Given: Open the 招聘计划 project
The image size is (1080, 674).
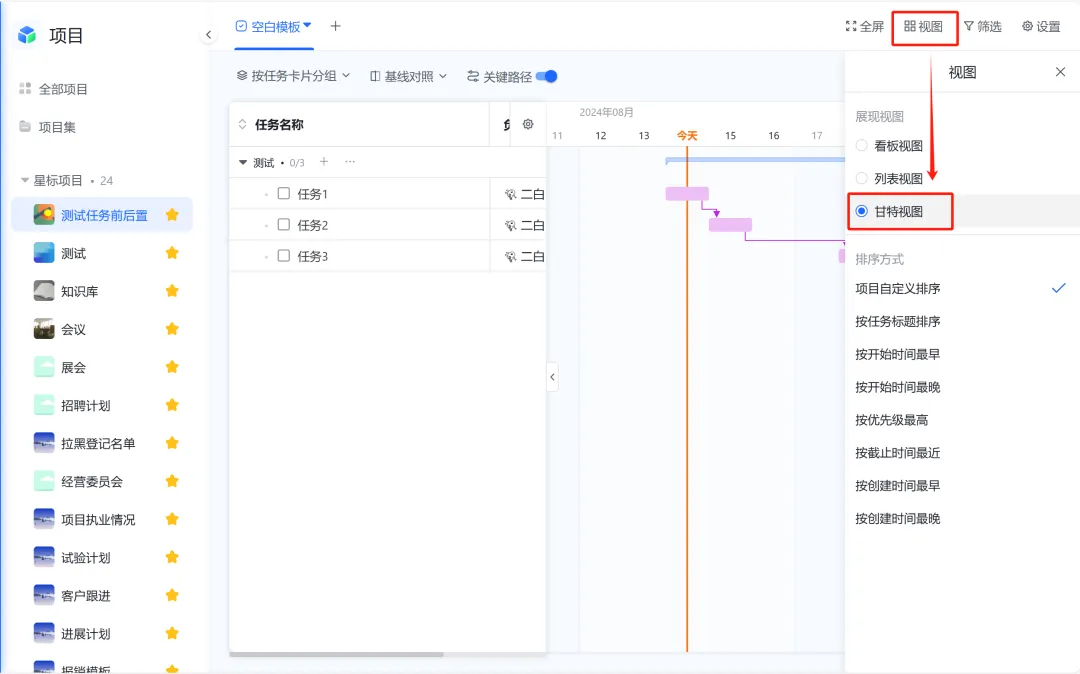Looking at the screenshot, I should click(85, 406).
